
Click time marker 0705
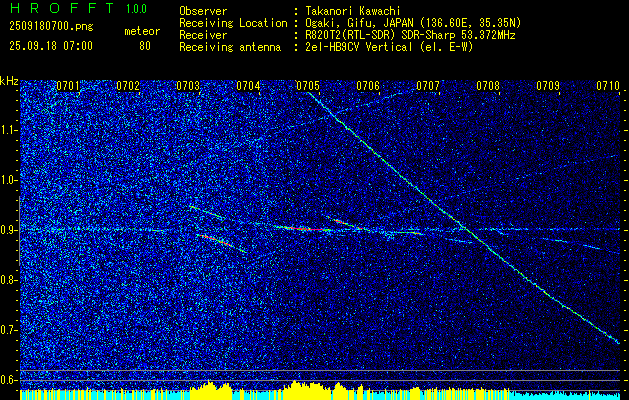tap(308, 86)
